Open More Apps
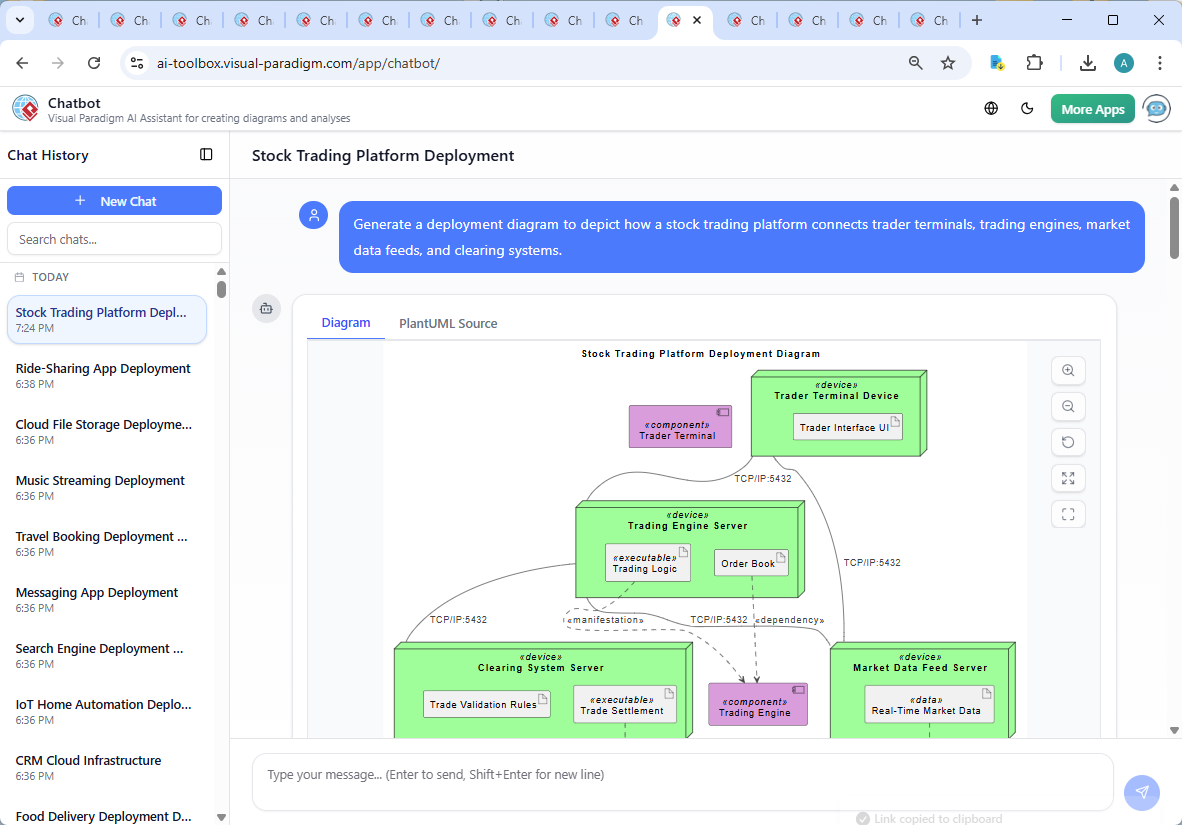The width and height of the screenshot is (1182, 825). [x=1092, y=108]
